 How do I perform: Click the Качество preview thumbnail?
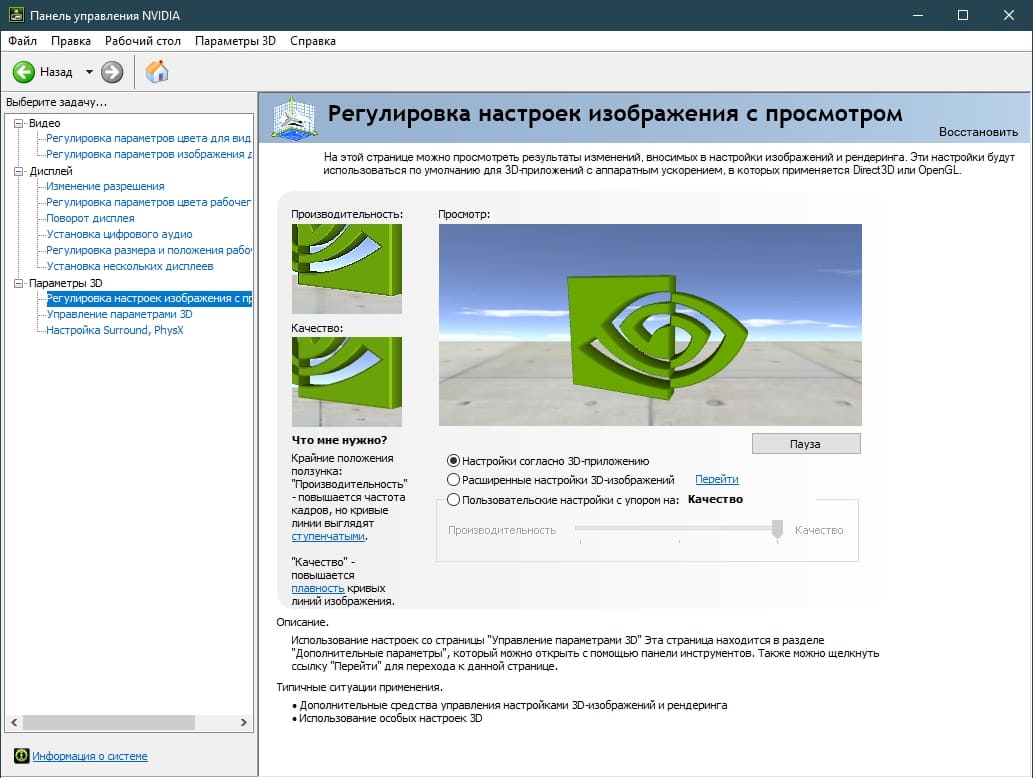coord(347,381)
